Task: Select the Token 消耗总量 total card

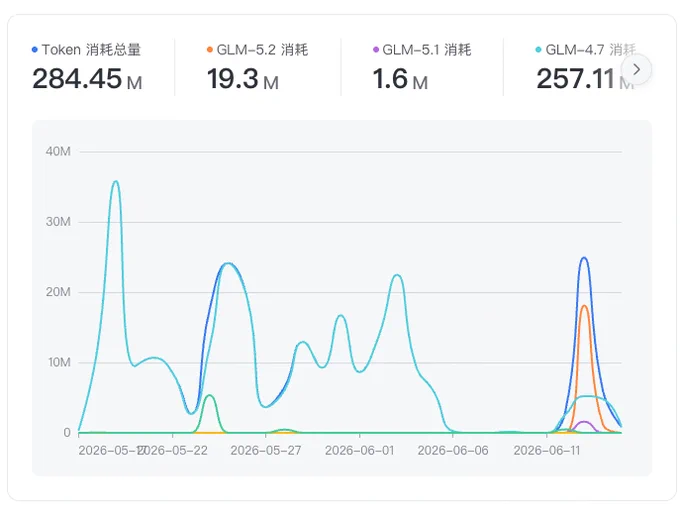Action: tap(87, 67)
